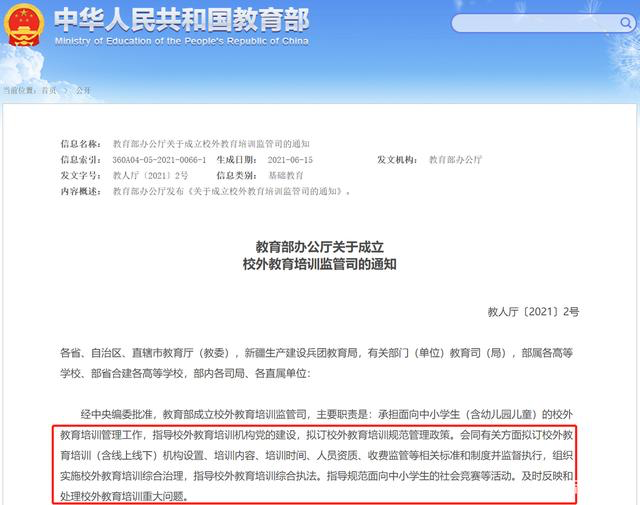Select the creation date 2021-06-15

(290, 160)
